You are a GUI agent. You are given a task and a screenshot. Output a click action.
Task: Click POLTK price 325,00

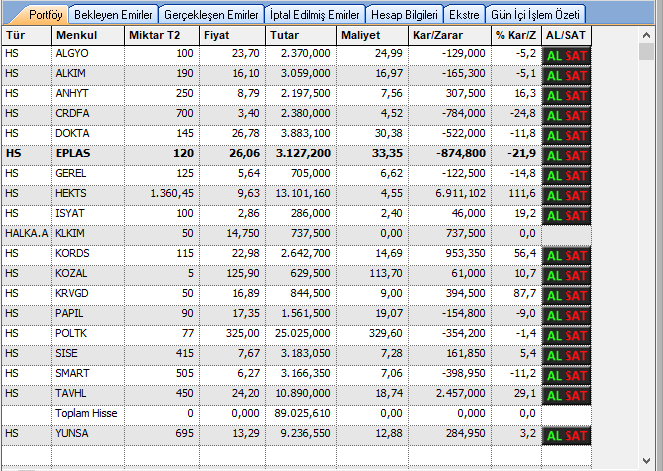point(243,334)
